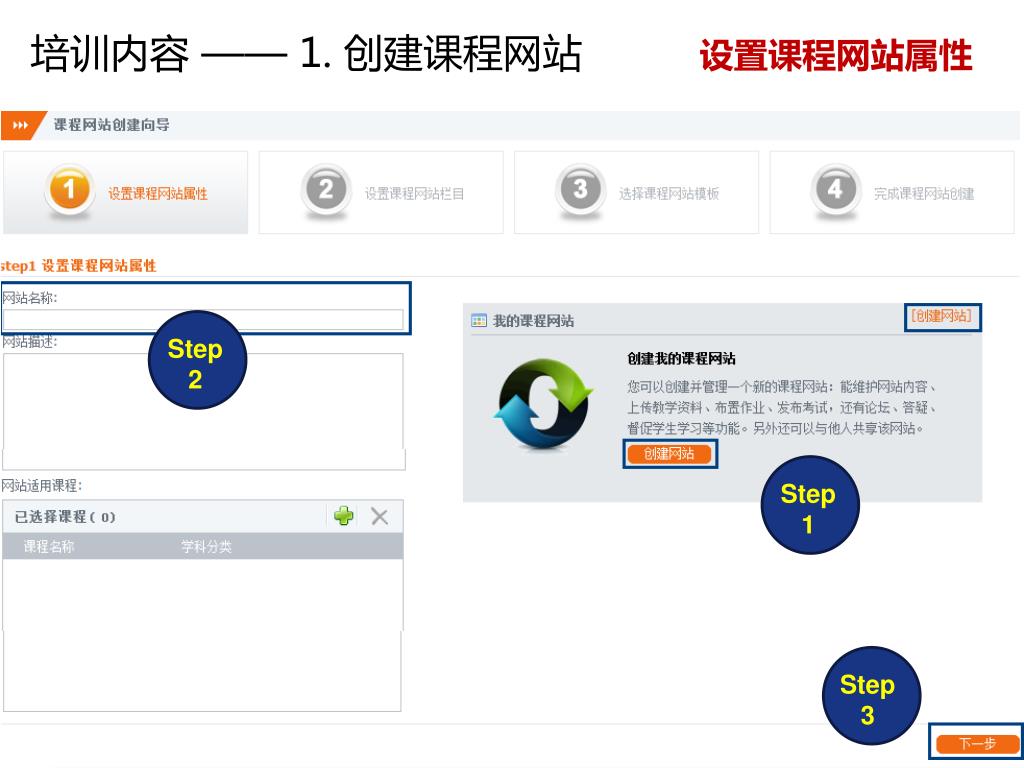The image size is (1024, 768).
Task: Click the 学科分类 column header
Action: click(x=206, y=547)
